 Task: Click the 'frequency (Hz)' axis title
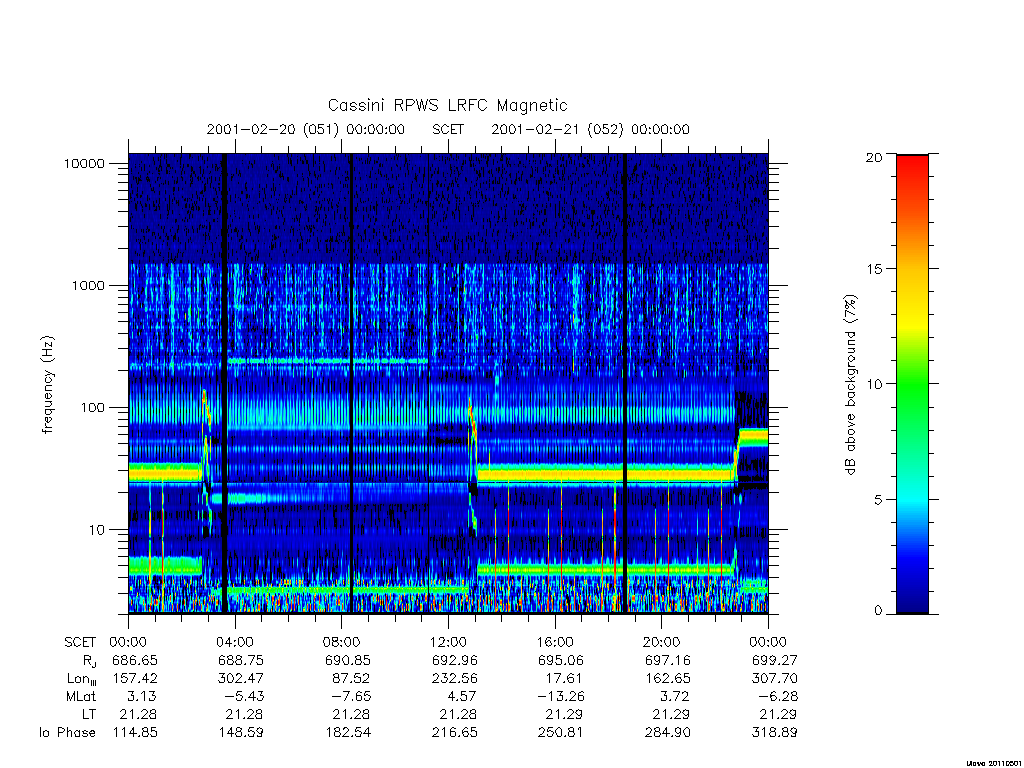point(48,385)
